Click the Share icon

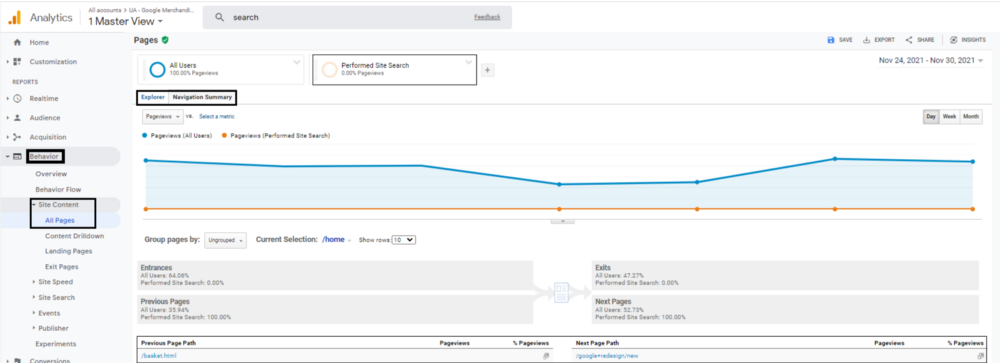[909, 40]
